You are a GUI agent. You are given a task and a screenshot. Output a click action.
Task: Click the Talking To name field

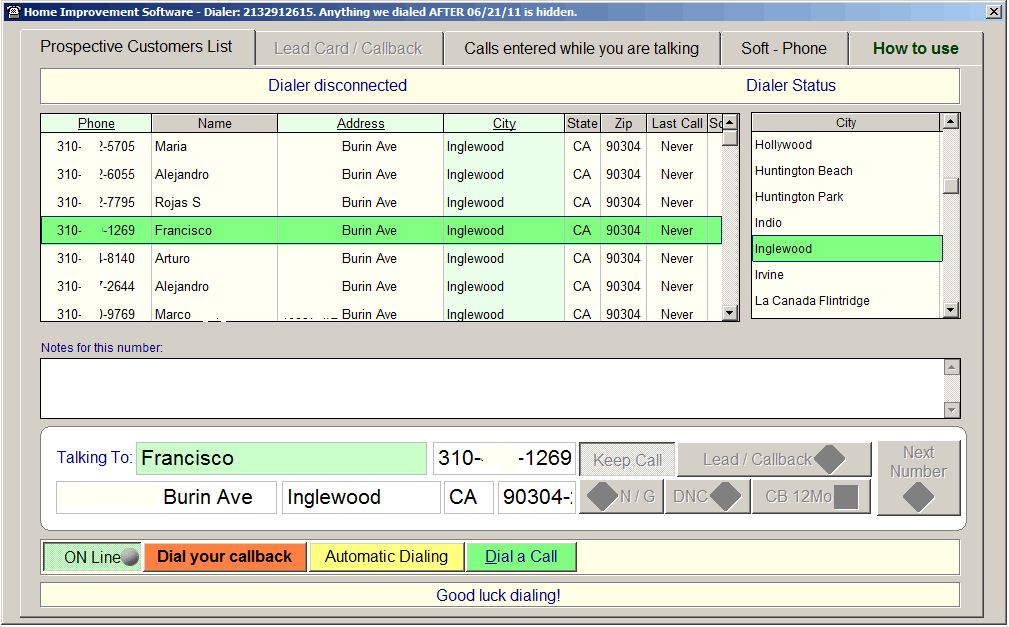coord(281,458)
